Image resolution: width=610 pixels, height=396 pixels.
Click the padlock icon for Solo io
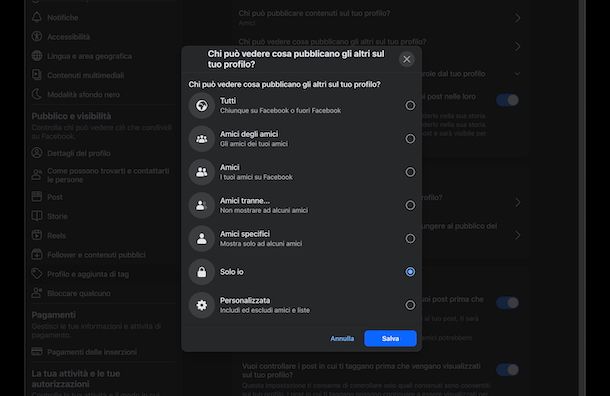[x=202, y=272]
